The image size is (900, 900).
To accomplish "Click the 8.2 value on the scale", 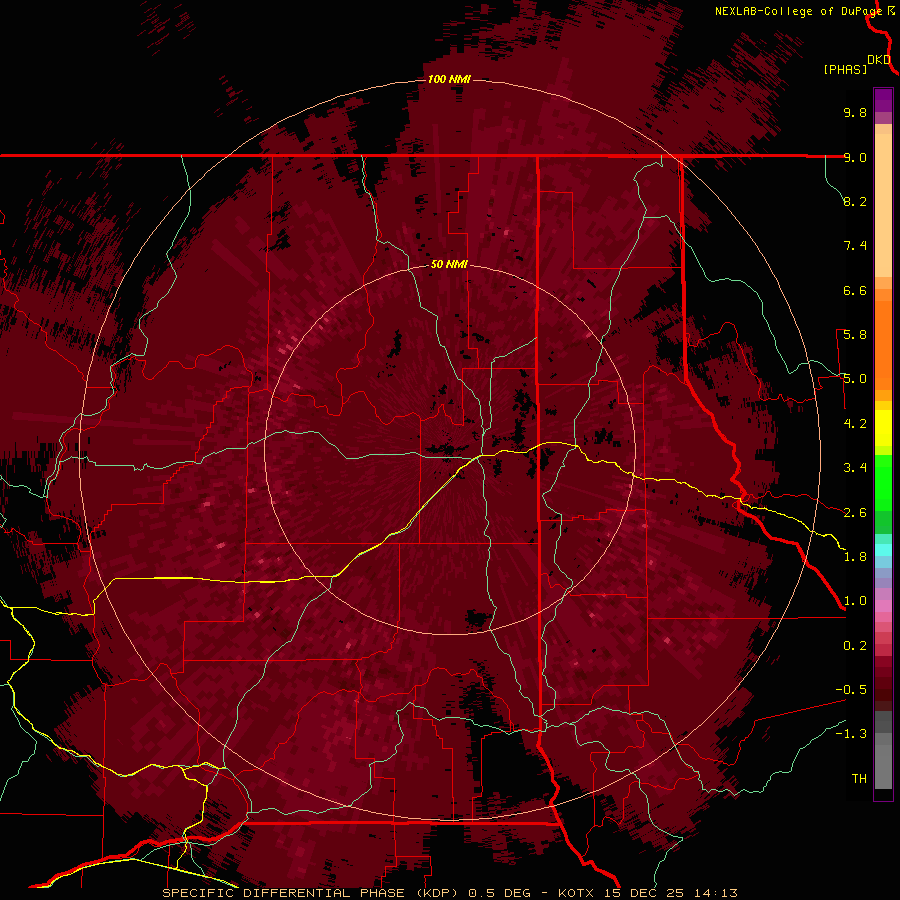I will [855, 201].
